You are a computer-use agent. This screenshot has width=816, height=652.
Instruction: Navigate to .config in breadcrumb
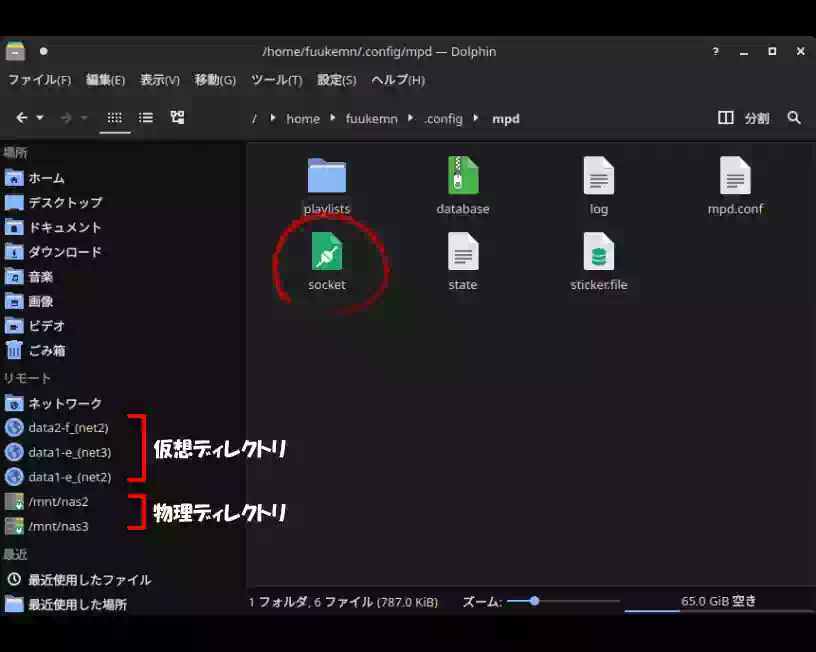point(443,119)
